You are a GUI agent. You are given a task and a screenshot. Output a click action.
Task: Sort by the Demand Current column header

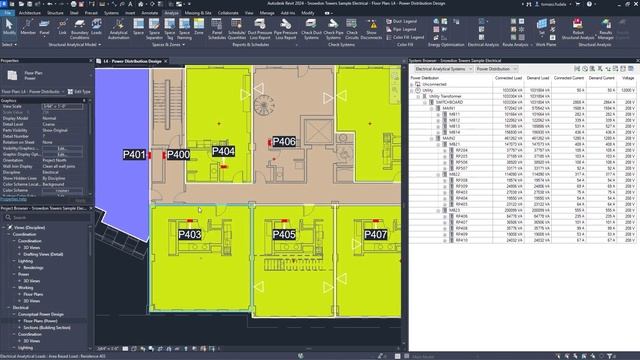click(601, 78)
